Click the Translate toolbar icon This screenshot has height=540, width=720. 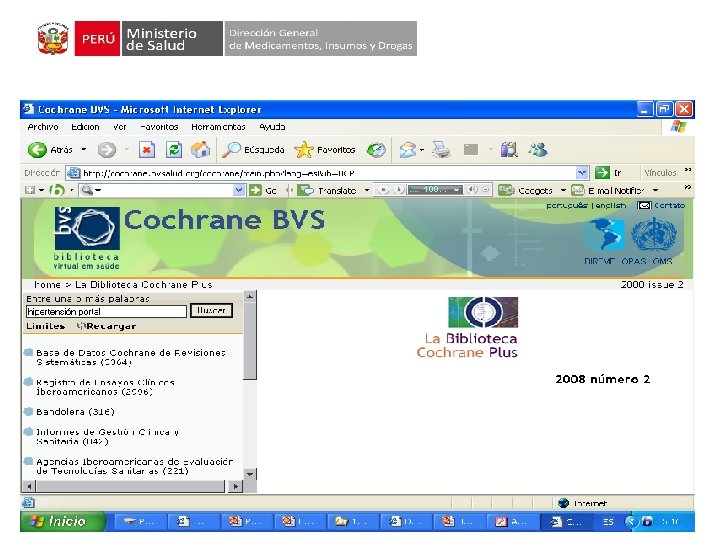[305, 190]
